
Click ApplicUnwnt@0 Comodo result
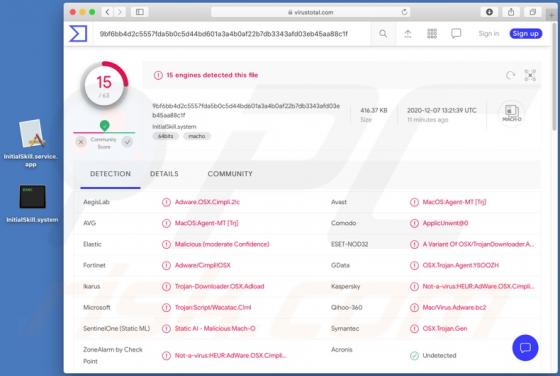pyautogui.click(x=445, y=223)
